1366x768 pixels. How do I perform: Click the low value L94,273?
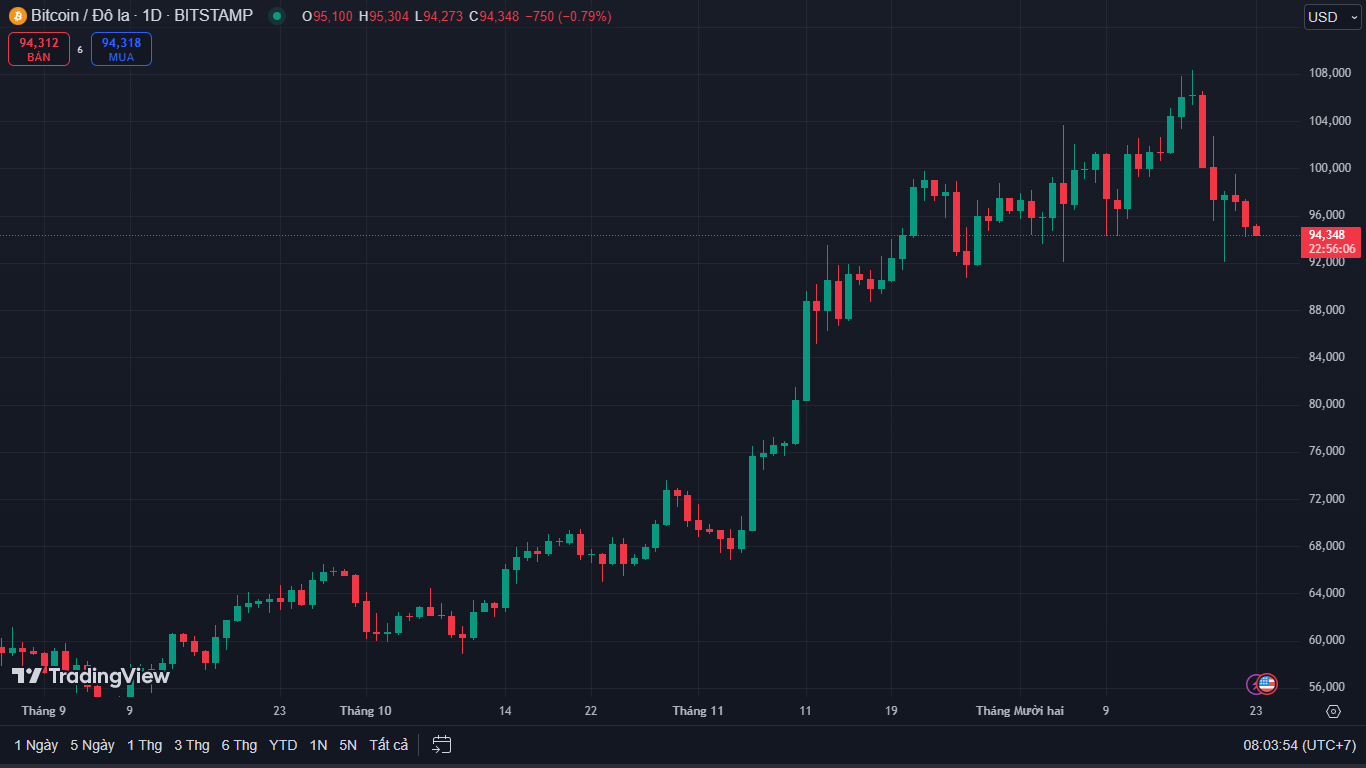[438, 16]
